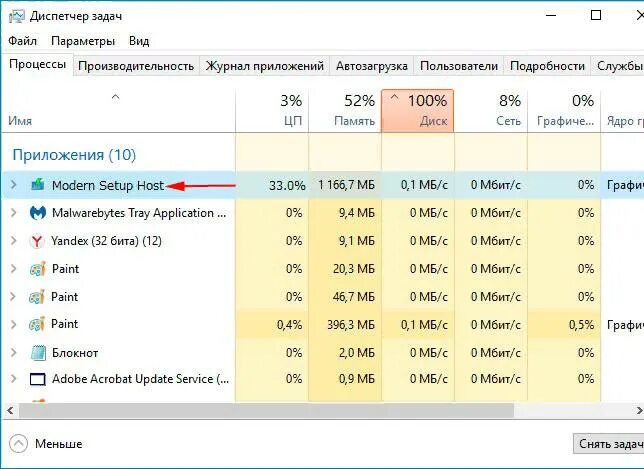Expand the Yandex (32 бита) process group
Screen dimensions: 644x469
[x=13, y=241]
